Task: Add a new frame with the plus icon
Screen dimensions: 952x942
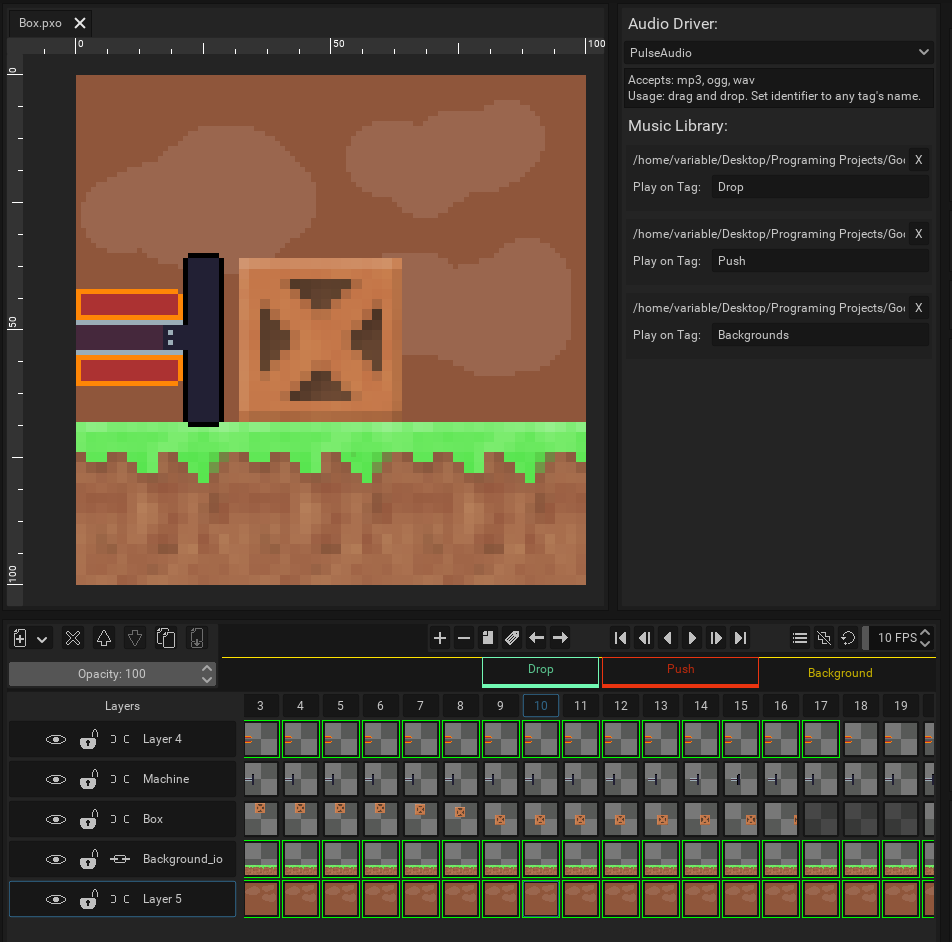Action: coord(440,638)
